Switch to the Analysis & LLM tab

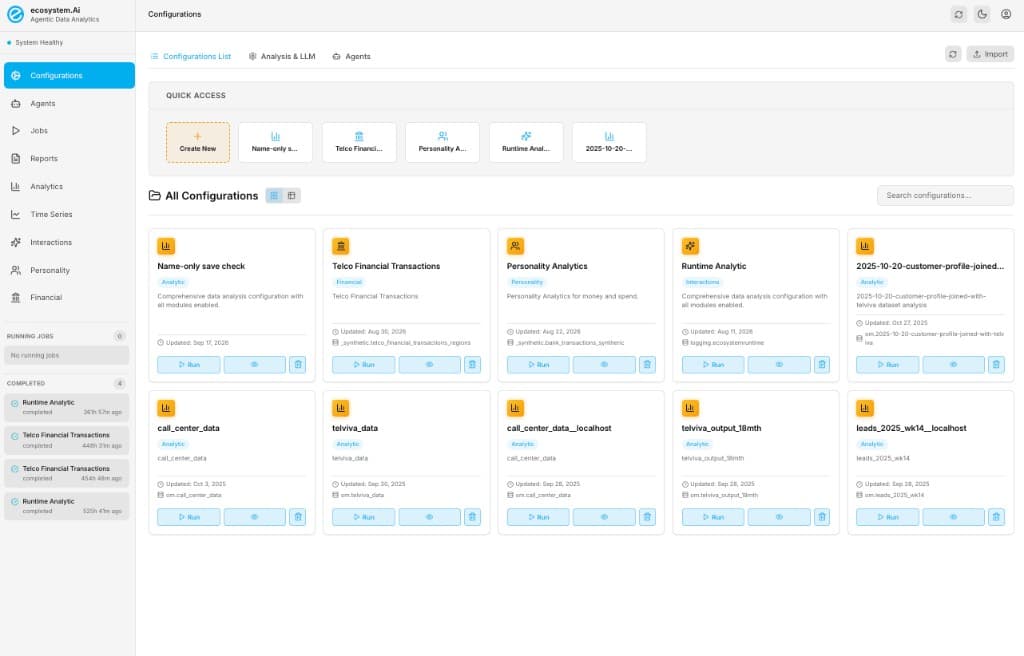[x=281, y=56]
